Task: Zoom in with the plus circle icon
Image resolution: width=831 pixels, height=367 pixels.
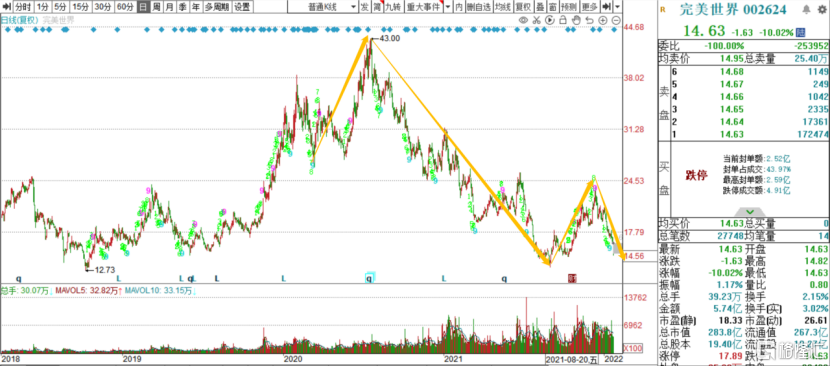Action: pos(603,20)
